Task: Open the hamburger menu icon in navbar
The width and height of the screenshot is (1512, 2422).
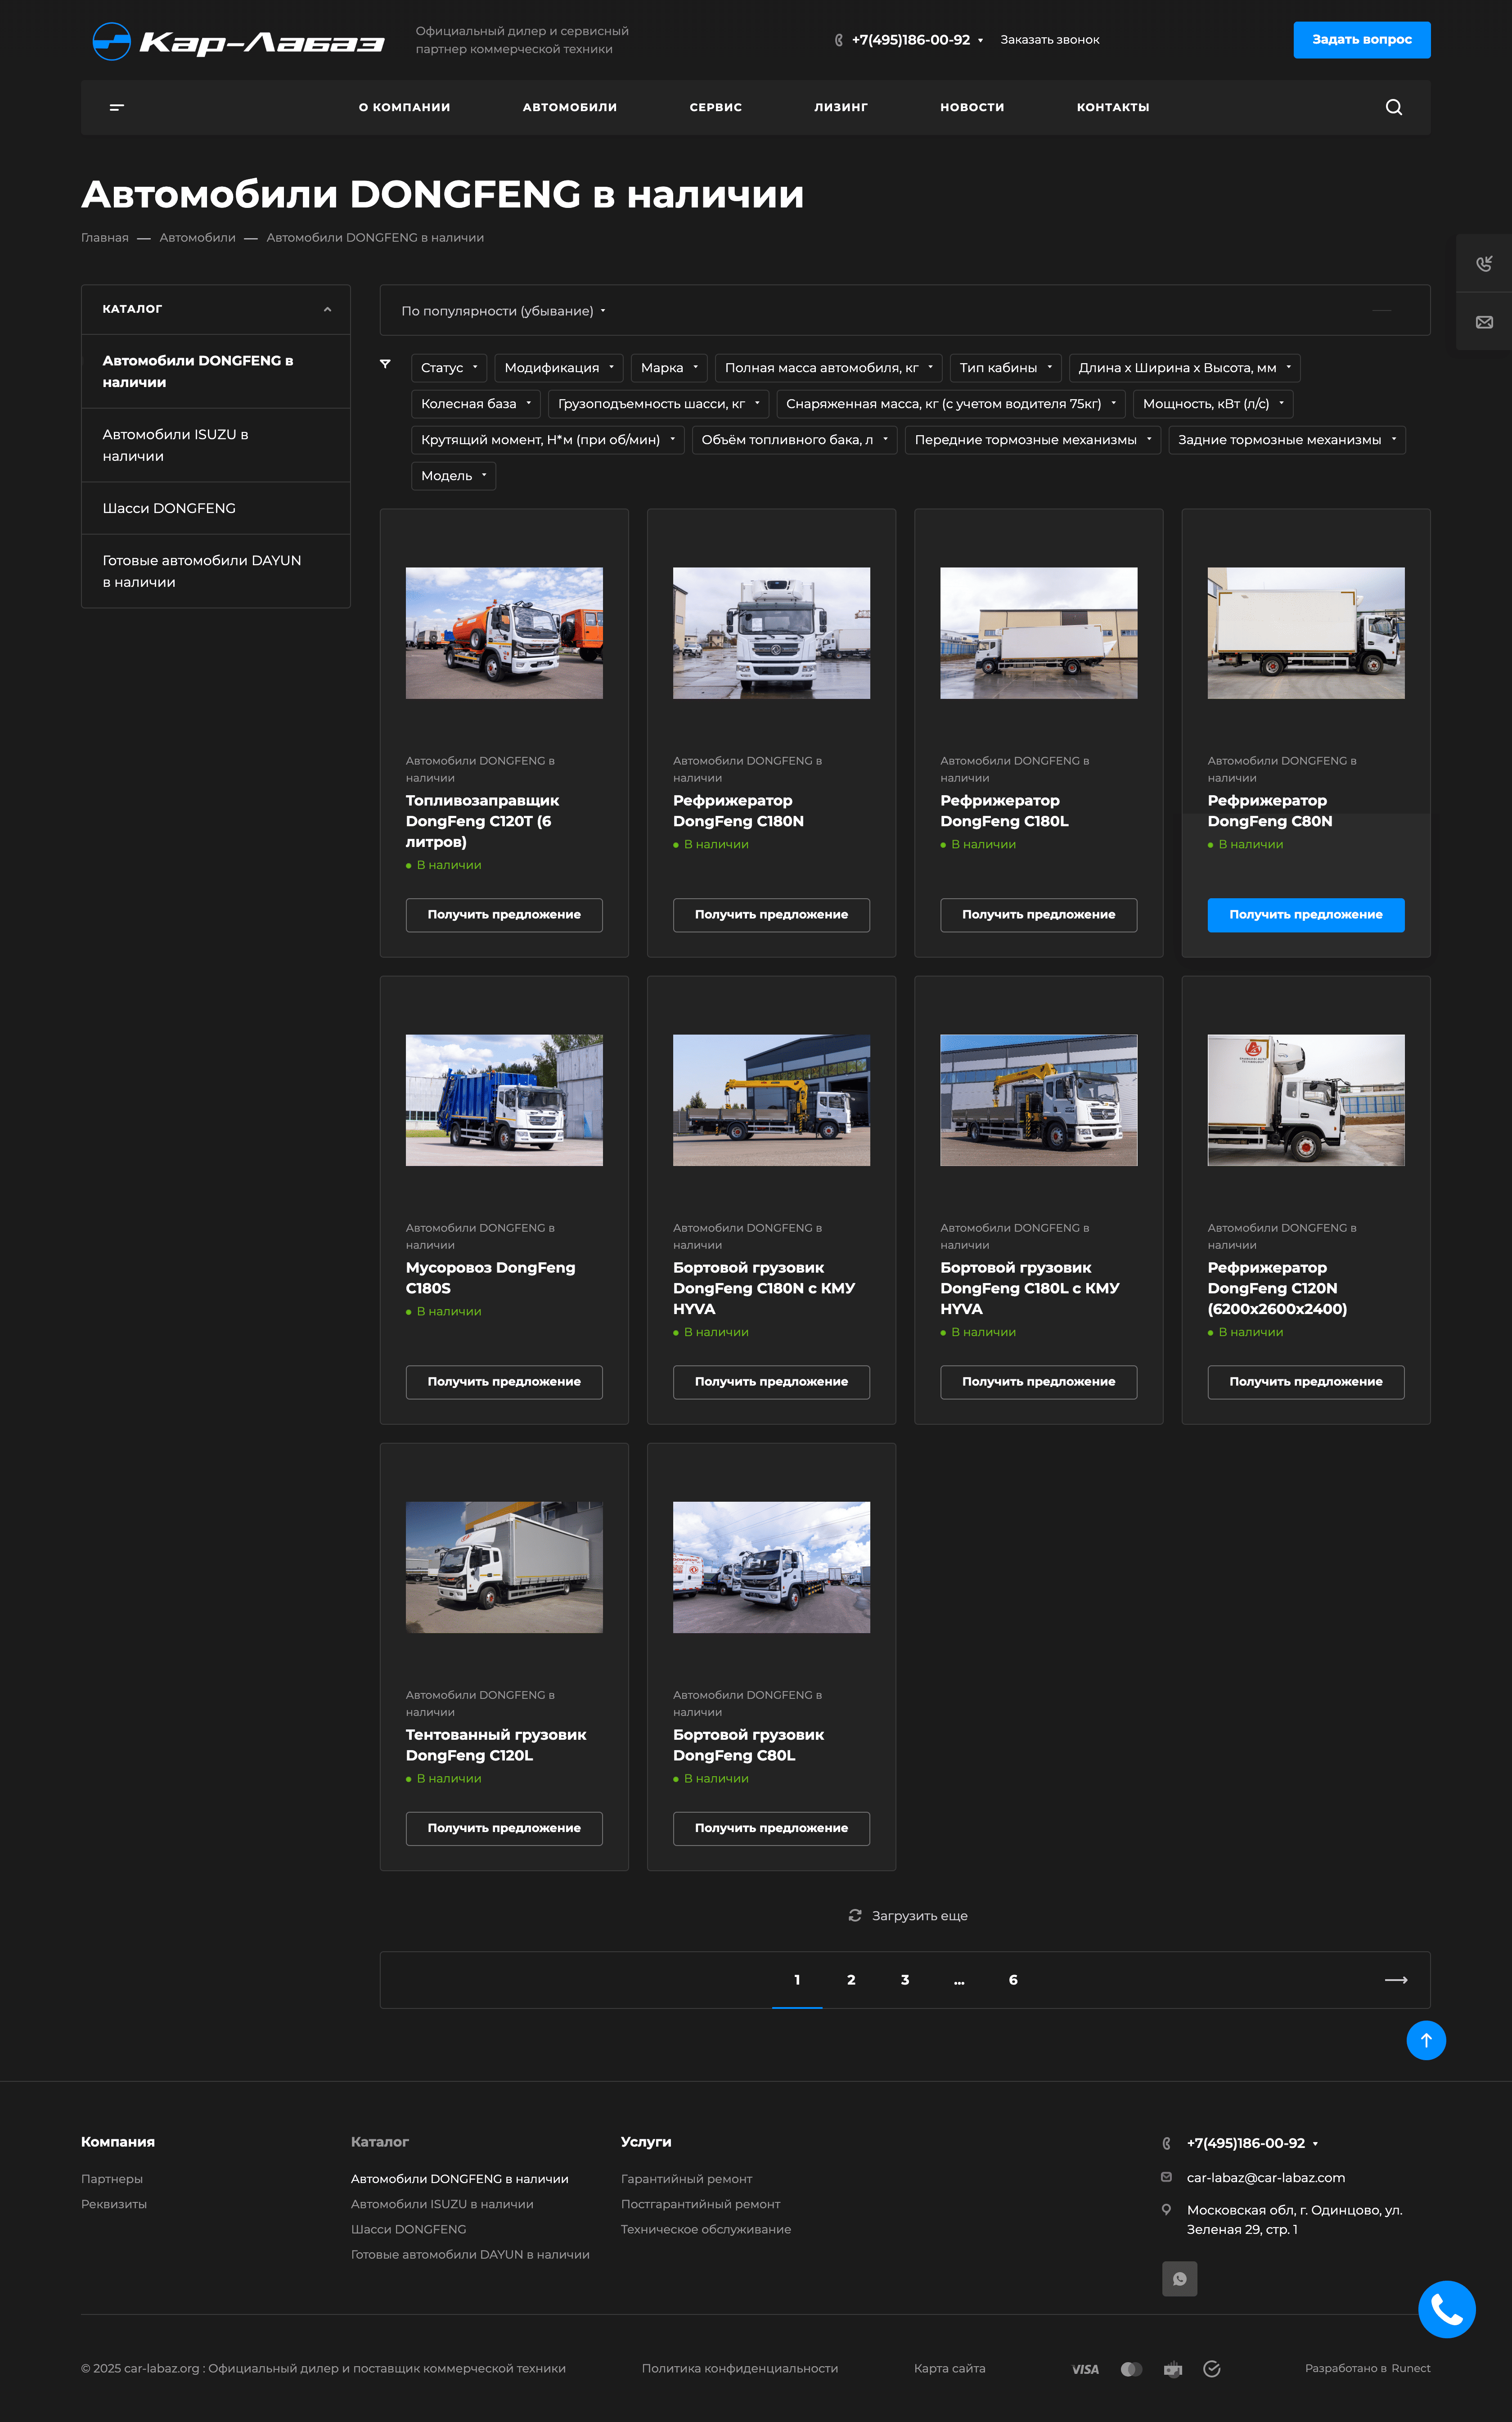Action: 117,107
